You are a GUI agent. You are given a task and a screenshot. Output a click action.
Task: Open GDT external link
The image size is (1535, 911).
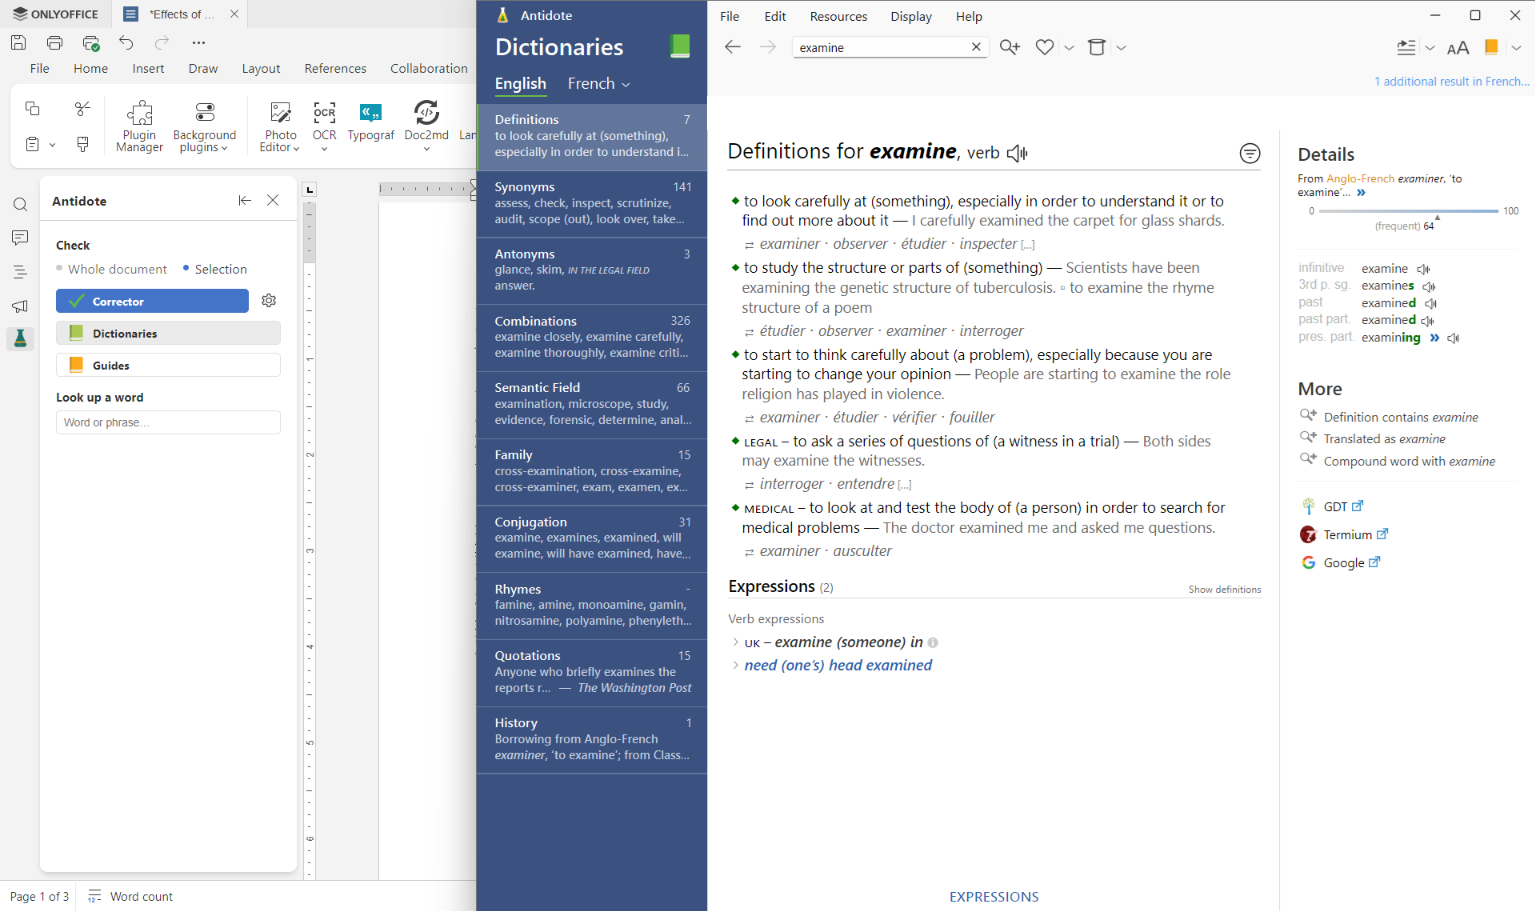tap(1331, 507)
